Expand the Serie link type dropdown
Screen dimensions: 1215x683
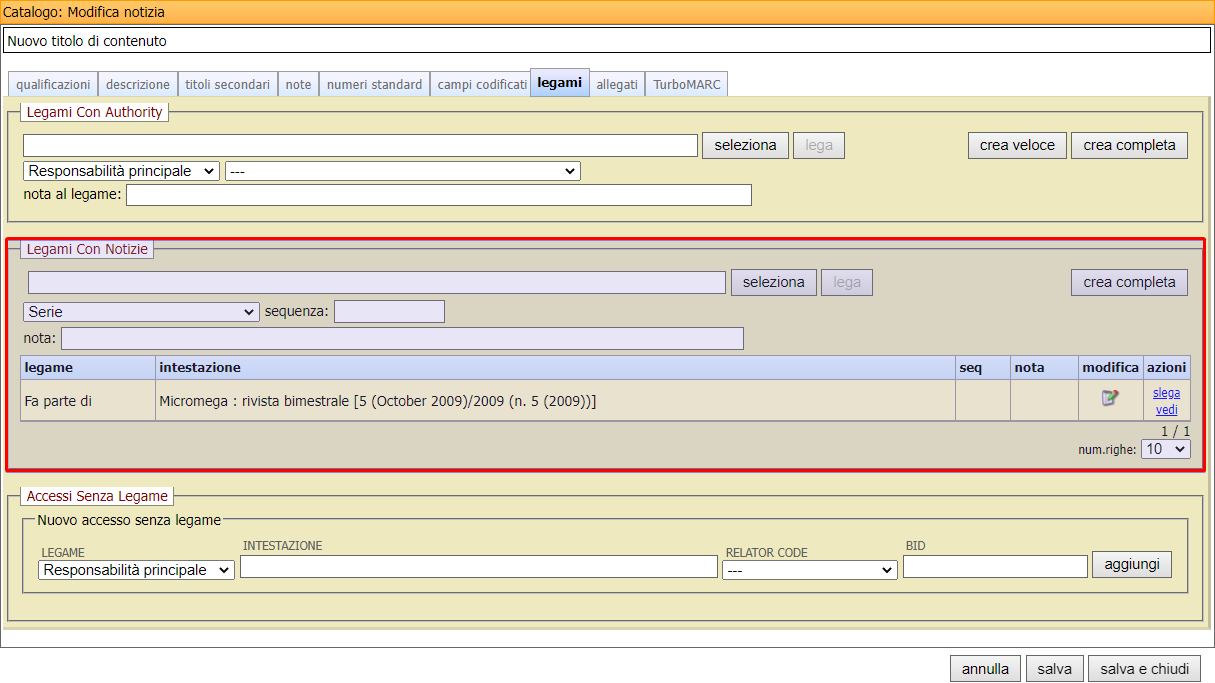141,312
